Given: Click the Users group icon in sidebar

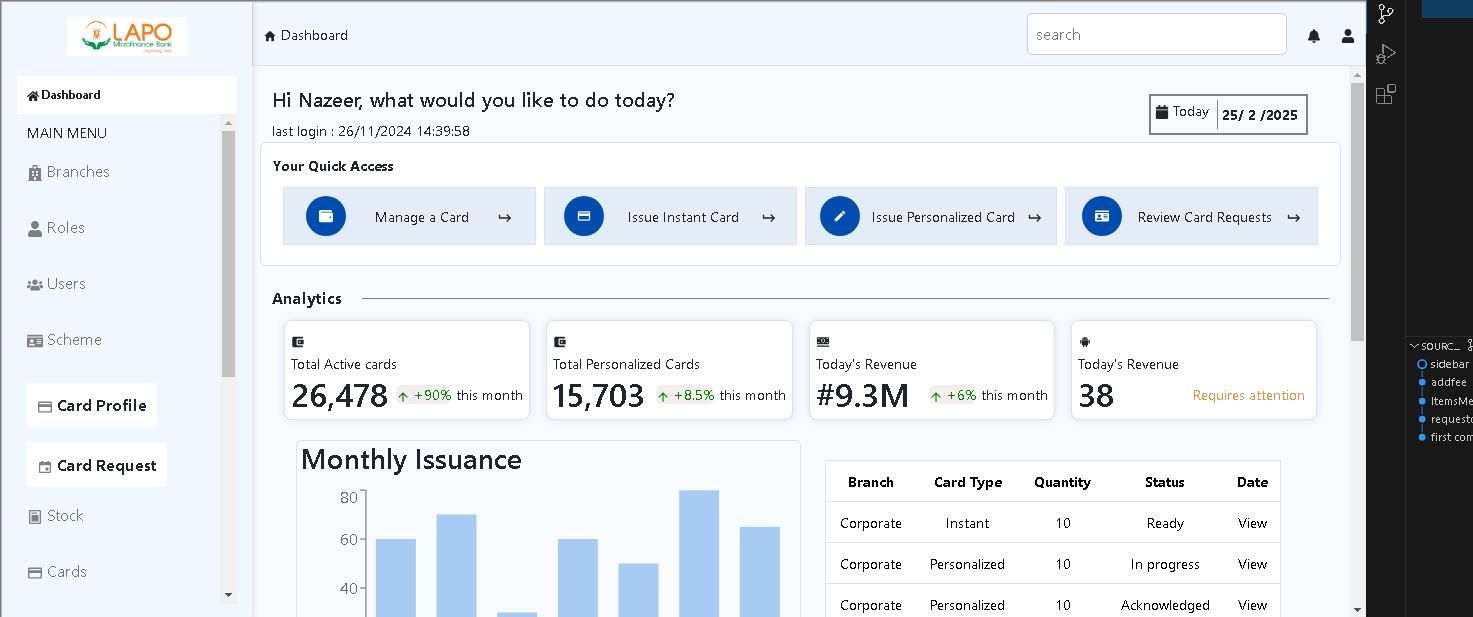Looking at the screenshot, I should pos(35,285).
